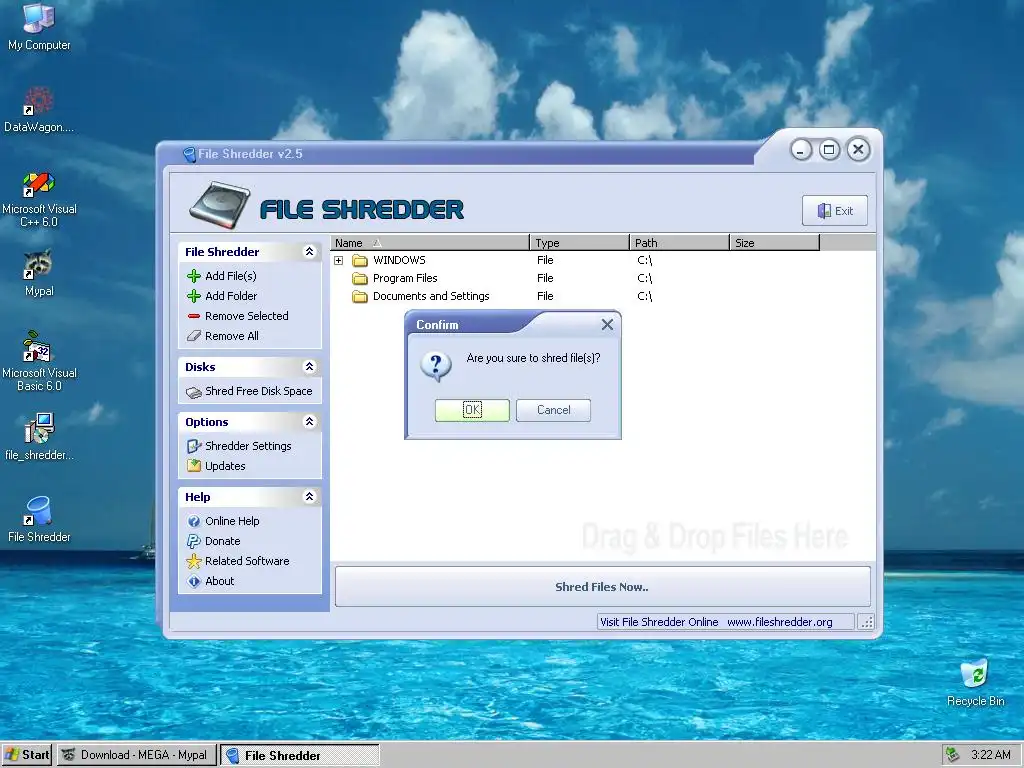Click the Shred Free Disk Space label
The image size is (1024, 768).
259,391
